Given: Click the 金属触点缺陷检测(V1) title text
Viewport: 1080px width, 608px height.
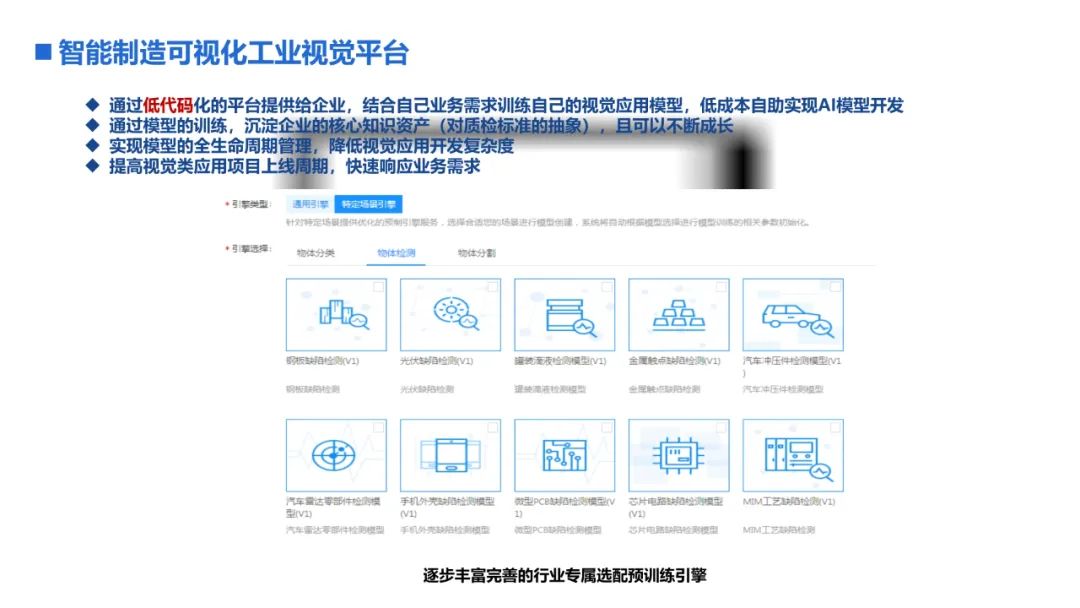Looking at the screenshot, I should click(675, 361).
